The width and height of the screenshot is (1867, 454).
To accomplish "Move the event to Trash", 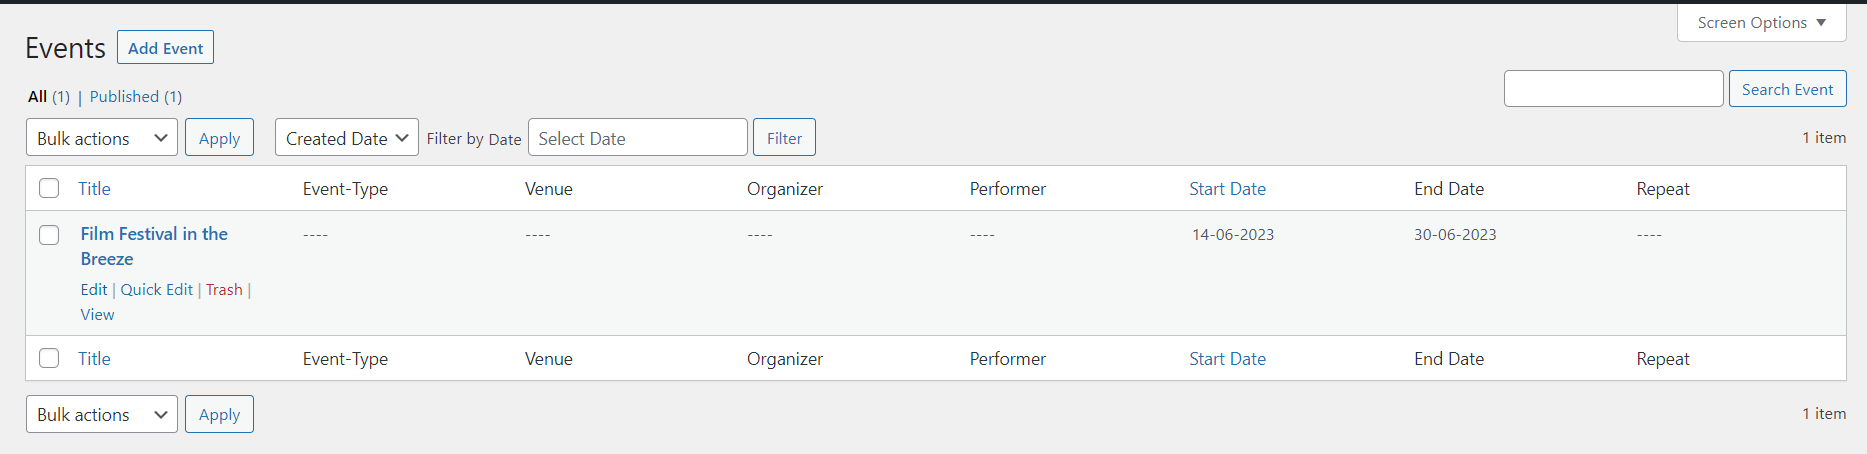I will pos(224,290).
